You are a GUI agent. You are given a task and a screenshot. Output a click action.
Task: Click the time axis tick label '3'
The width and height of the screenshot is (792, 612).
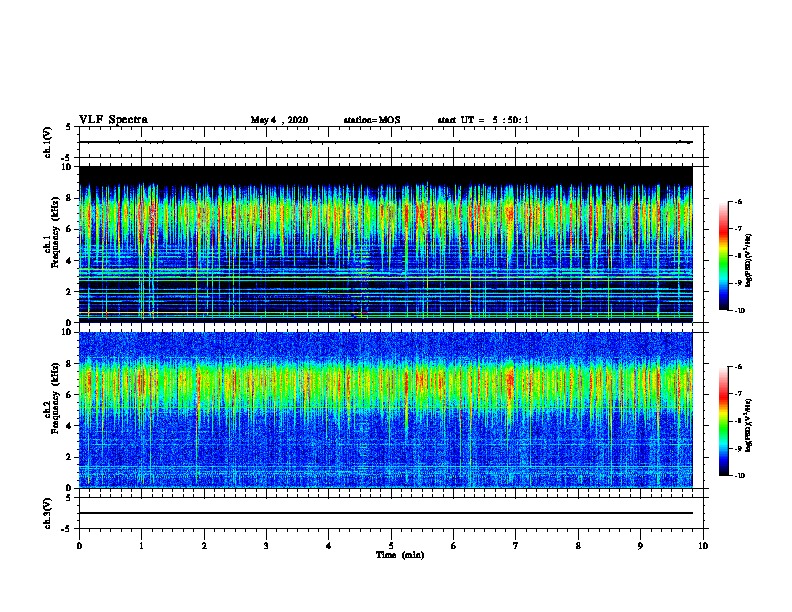[x=266, y=545]
